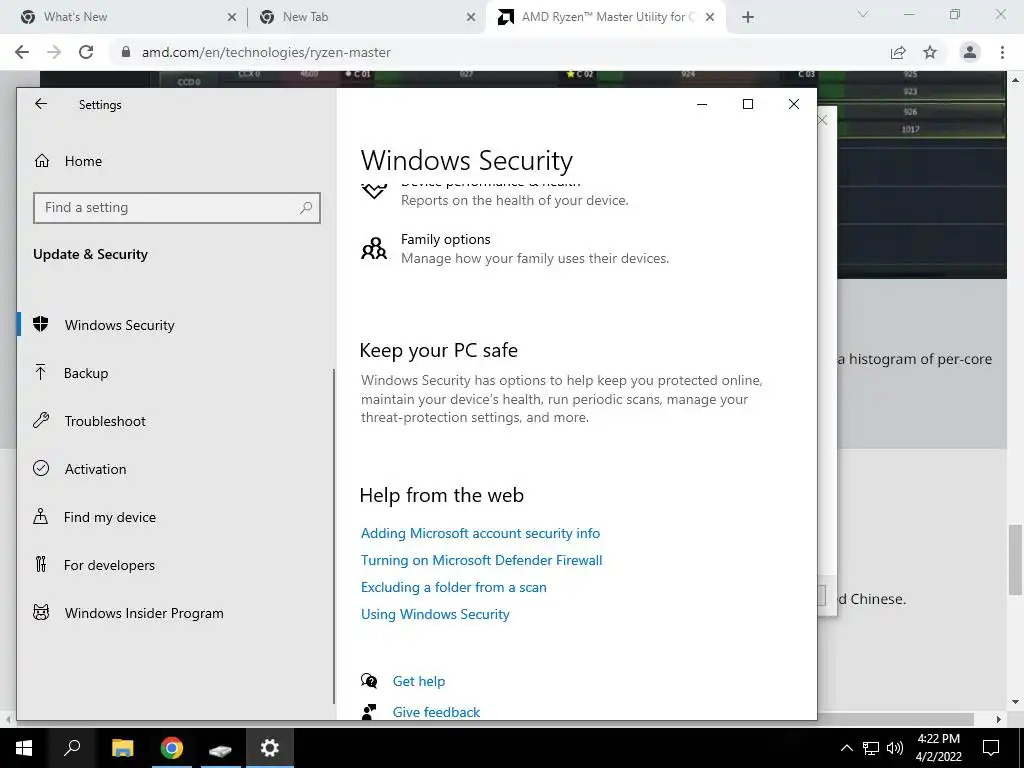
Task: Click the search magnifier in Find a setting
Action: tap(306, 208)
